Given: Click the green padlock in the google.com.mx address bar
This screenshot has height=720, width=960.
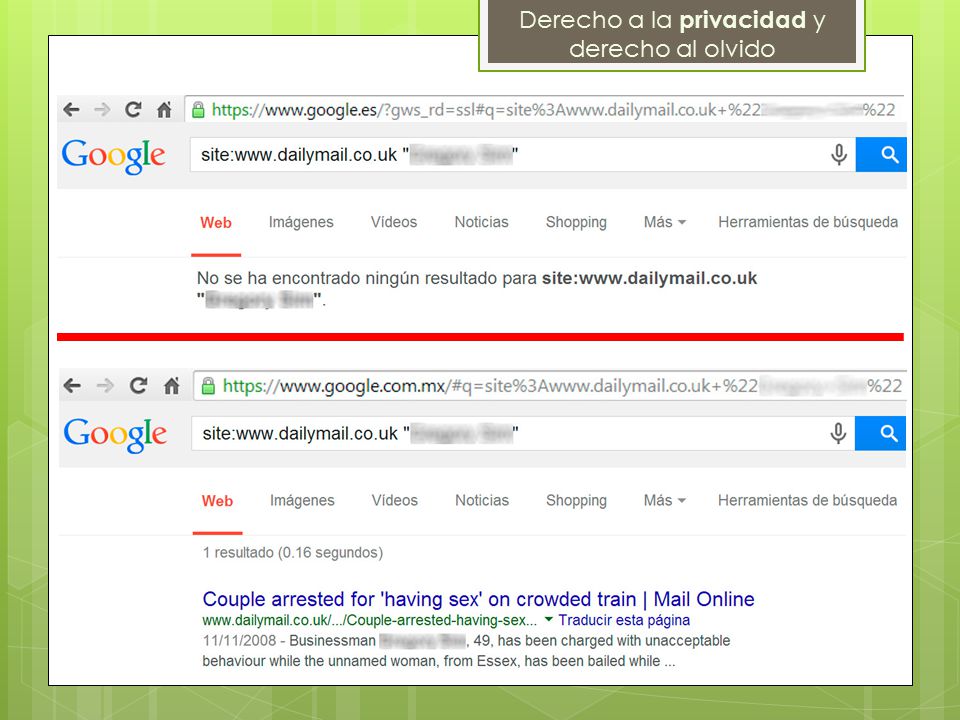Looking at the screenshot, I should pyautogui.click(x=208, y=386).
